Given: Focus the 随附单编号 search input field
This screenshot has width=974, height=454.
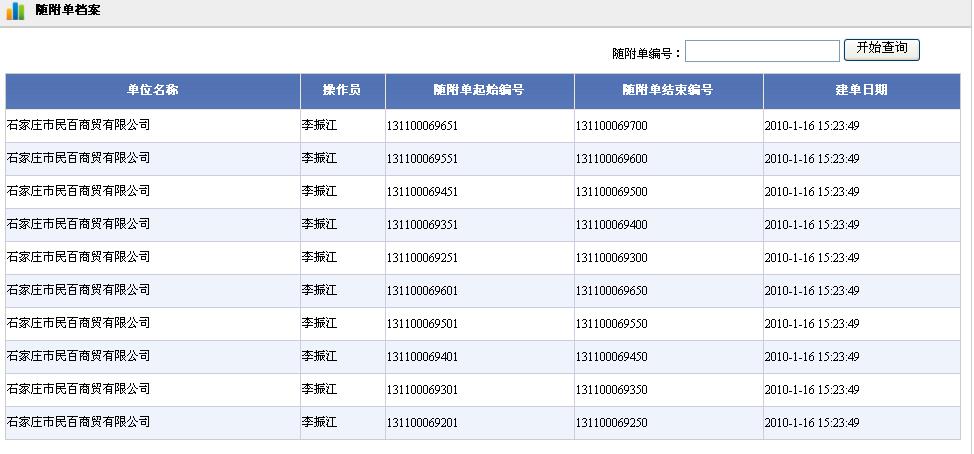Looking at the screenshot, I should 761,51.
